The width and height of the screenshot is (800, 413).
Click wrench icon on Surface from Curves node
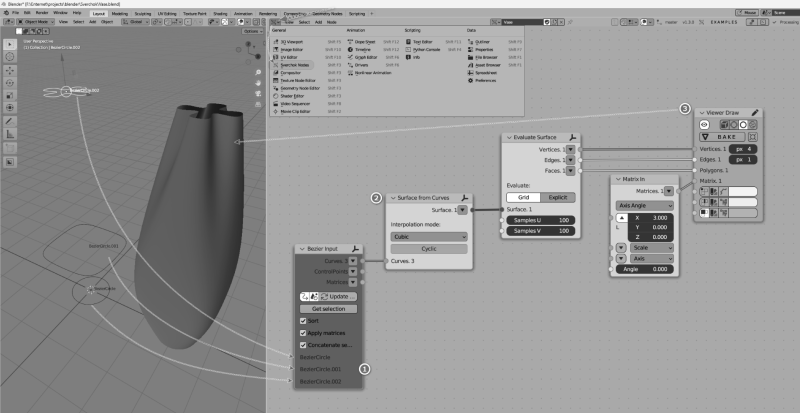click(464, 198)
